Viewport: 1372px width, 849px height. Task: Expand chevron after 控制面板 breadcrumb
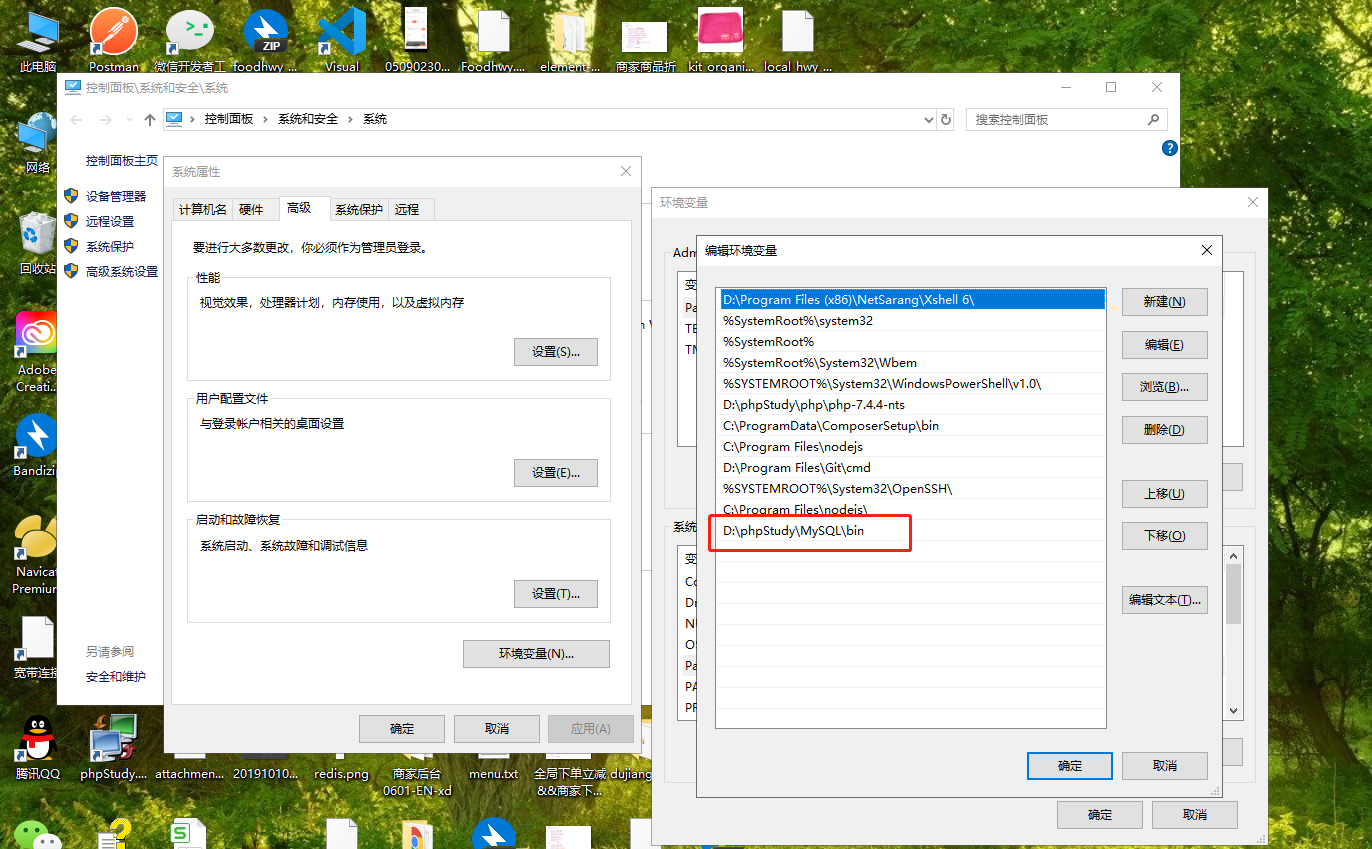pos(266,119)
